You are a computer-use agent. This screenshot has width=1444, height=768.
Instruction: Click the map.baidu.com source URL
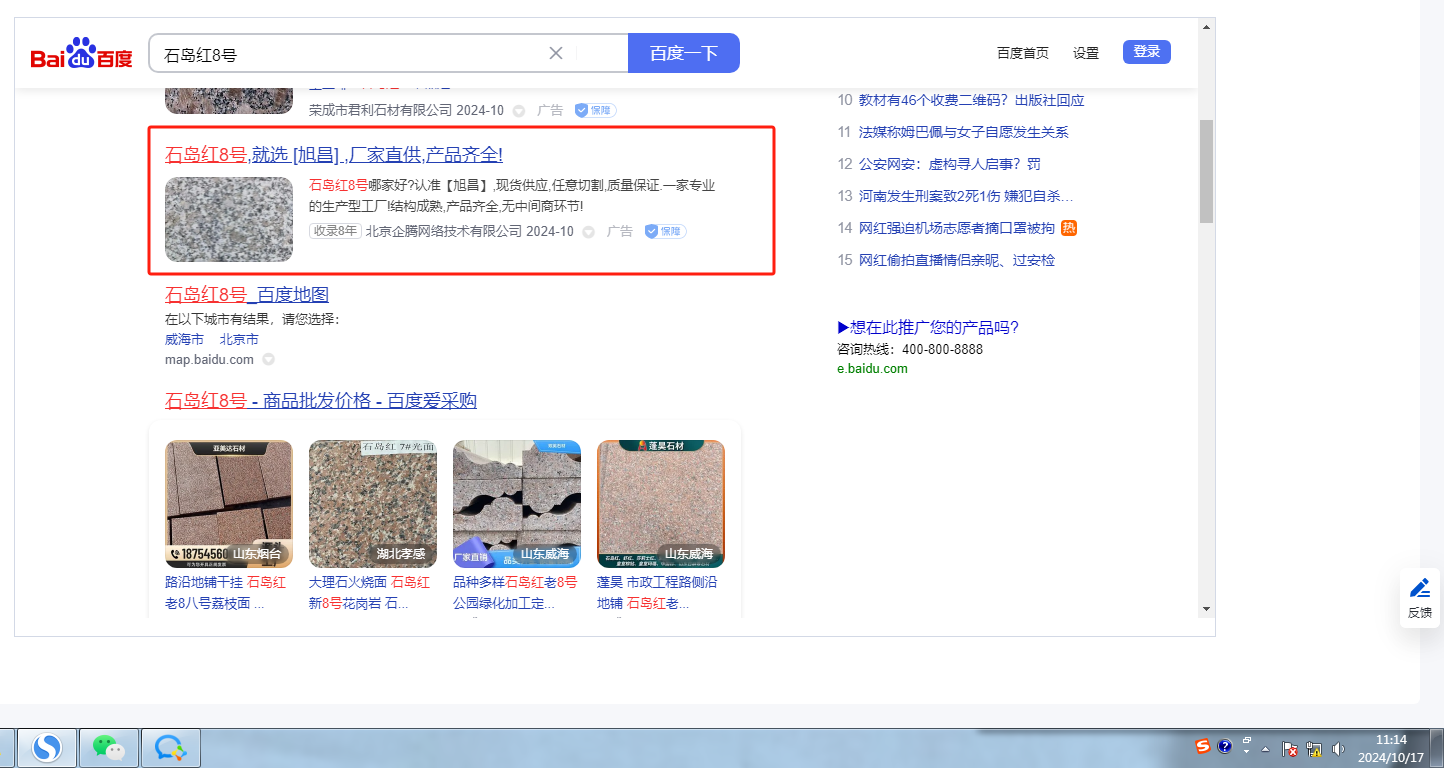pos(211,359)
